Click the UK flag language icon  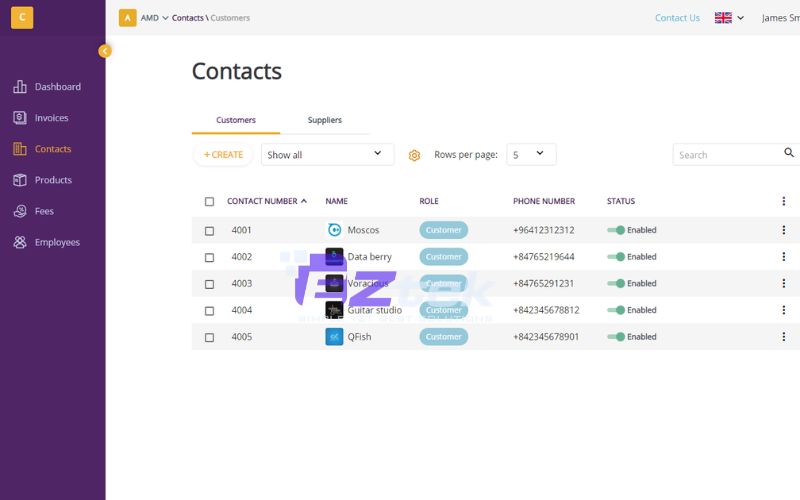[723, 18]
